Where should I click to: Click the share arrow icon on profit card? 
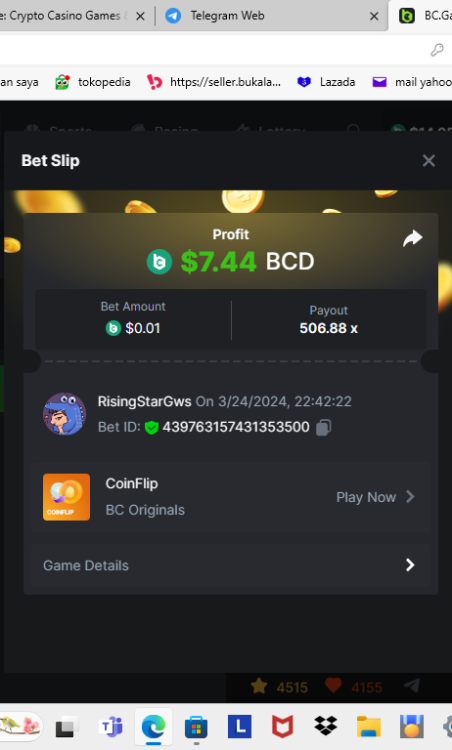pyautogui.click(x=412, y=238)
